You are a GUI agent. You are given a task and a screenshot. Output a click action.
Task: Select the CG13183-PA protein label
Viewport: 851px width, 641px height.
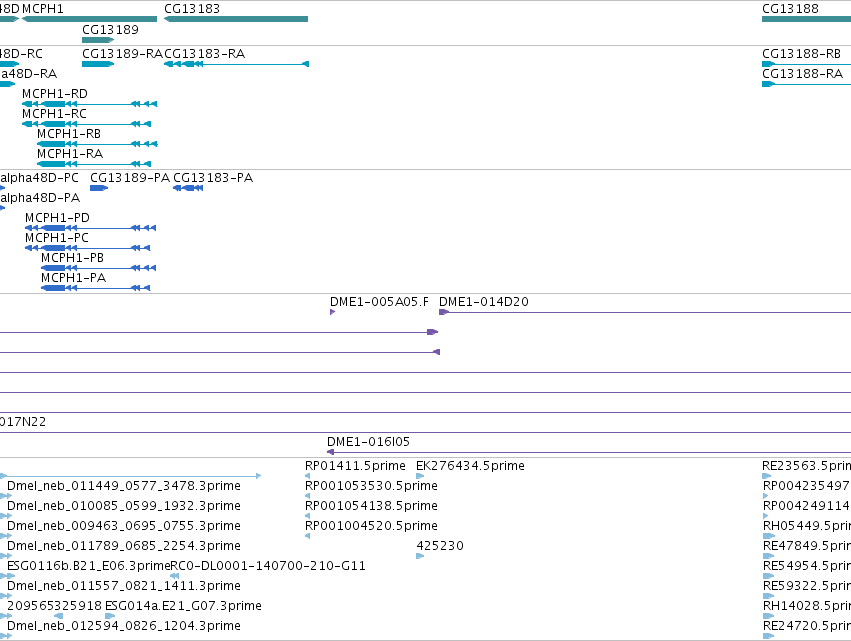pyautogui.click(x=213, y=178)
